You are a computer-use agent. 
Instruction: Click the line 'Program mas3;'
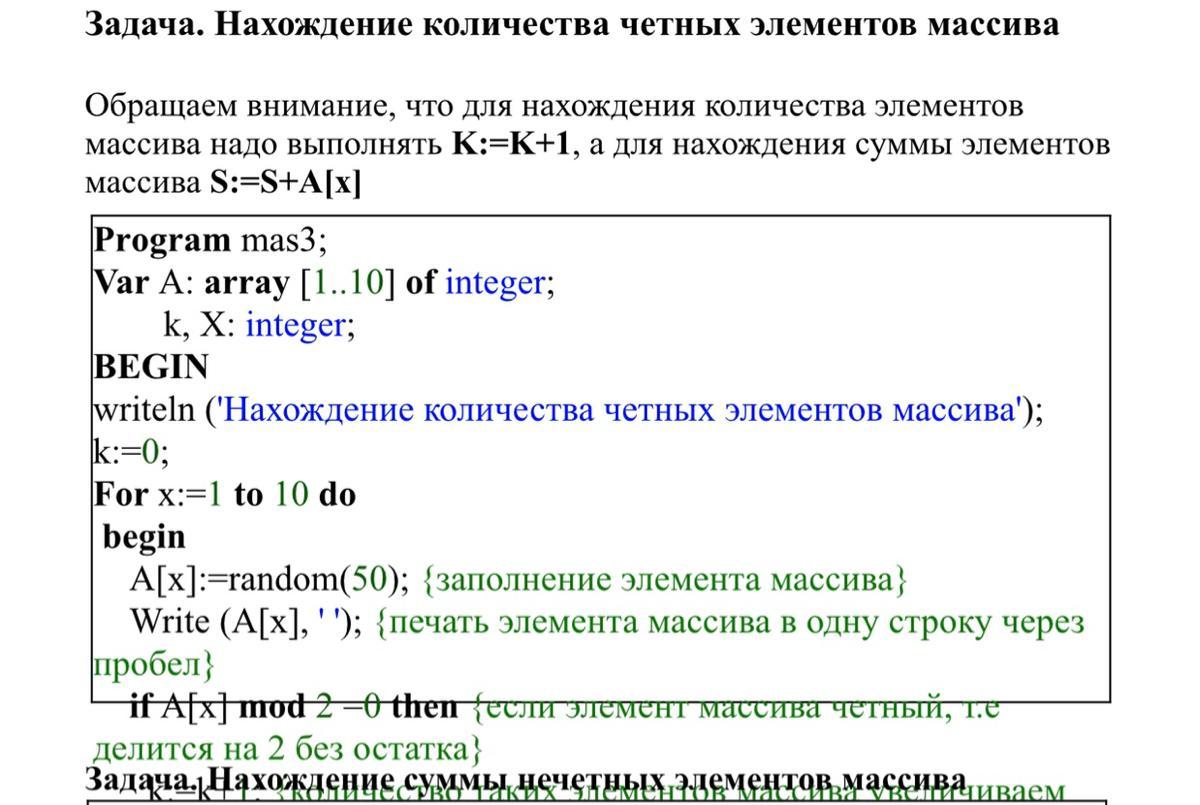tap(211, 241)
